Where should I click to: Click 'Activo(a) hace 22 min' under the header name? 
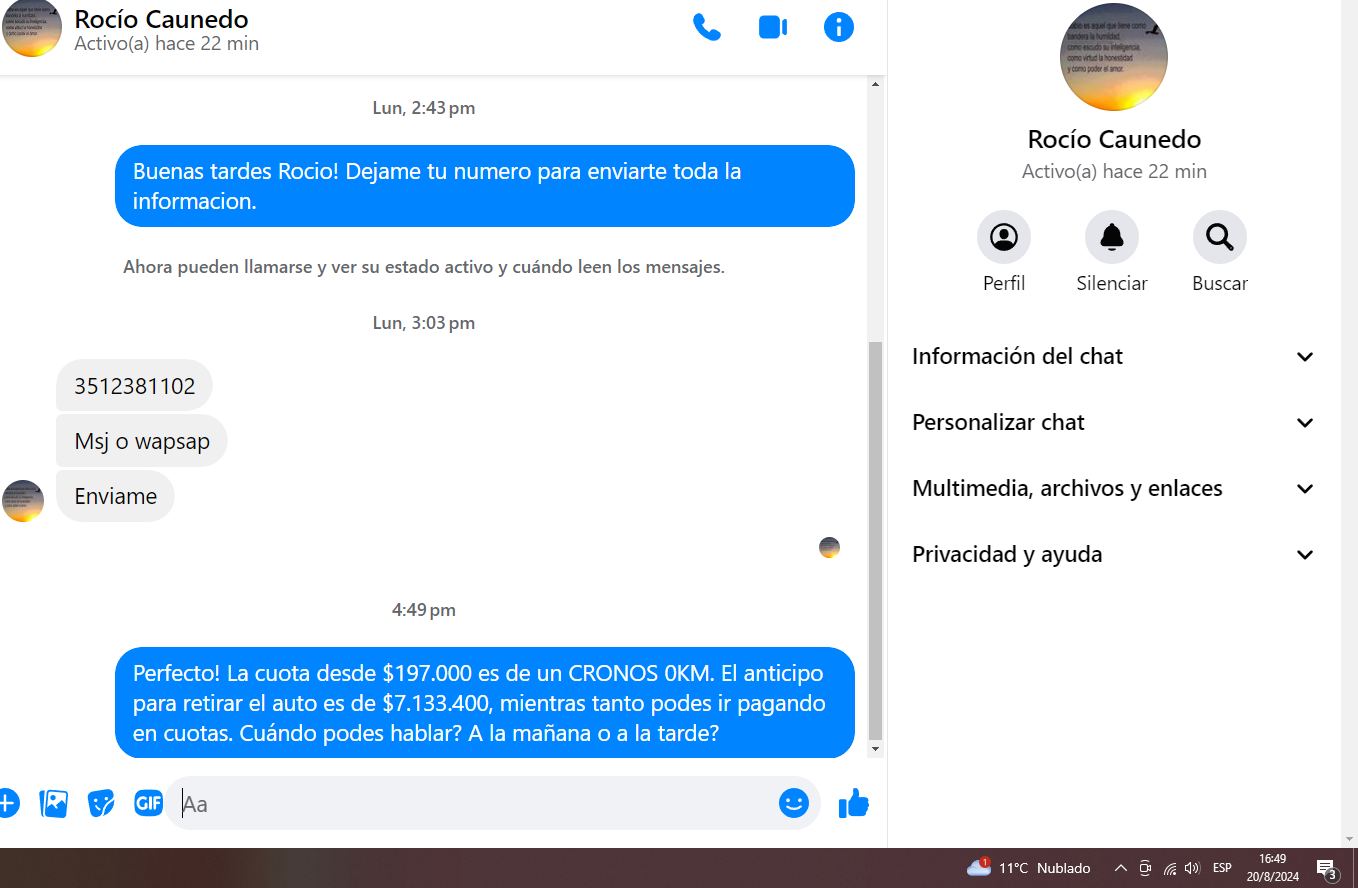[166, 44]
